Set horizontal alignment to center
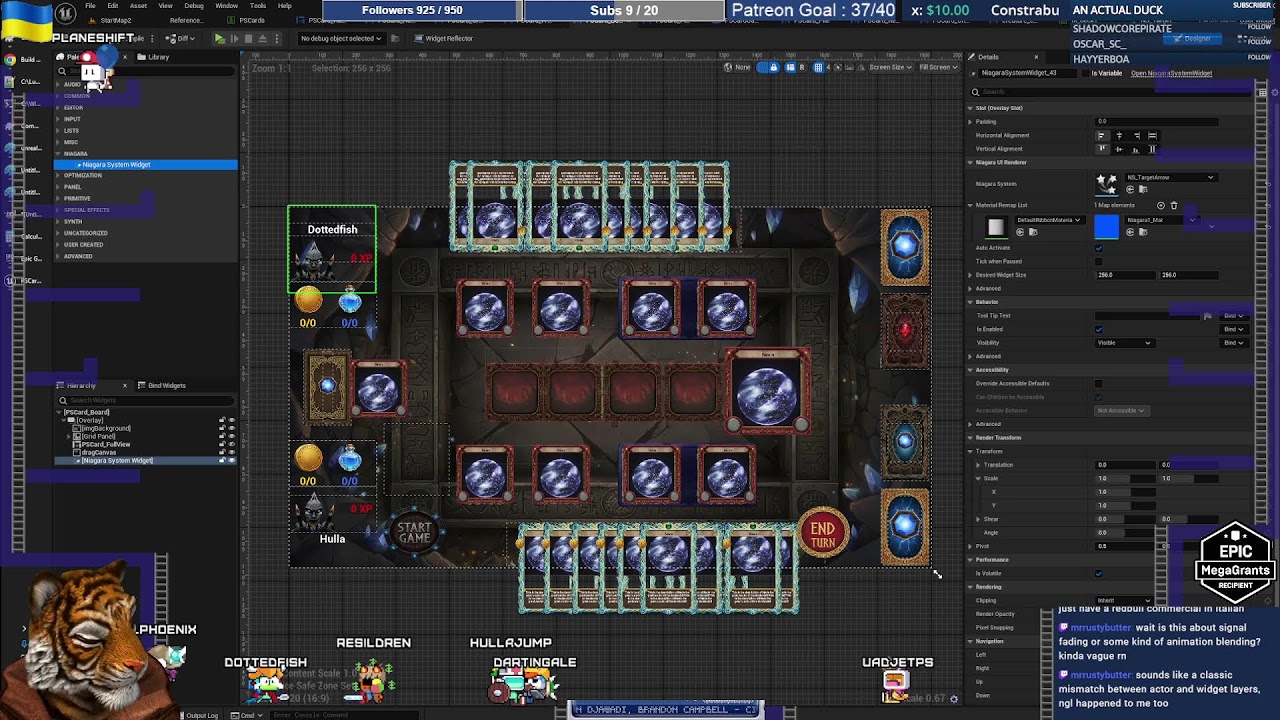 (1119, 135)
